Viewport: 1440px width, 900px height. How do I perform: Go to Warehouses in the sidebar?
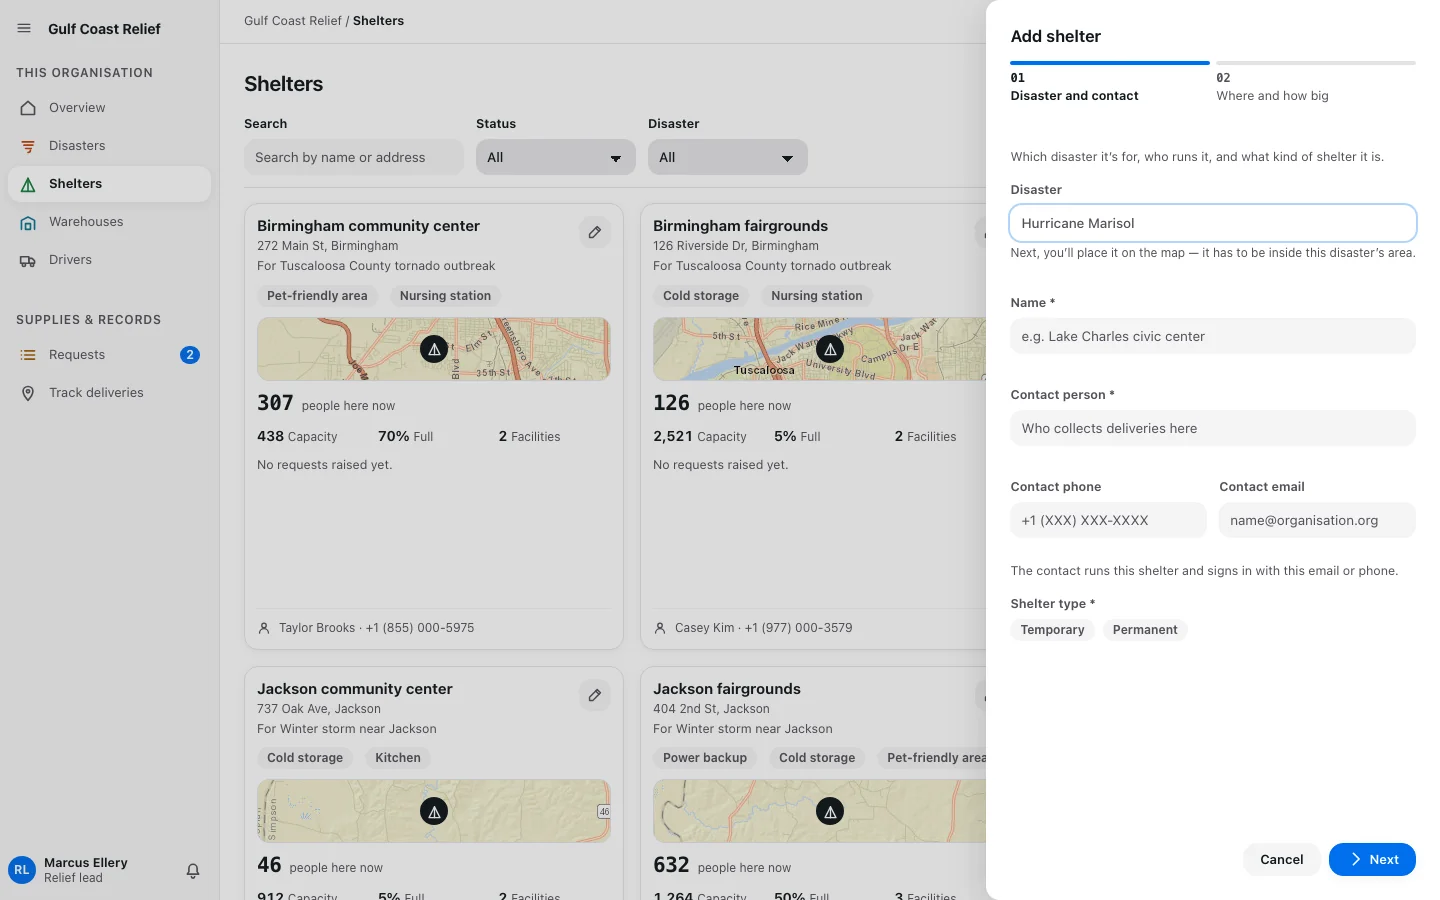pyautogui.click(x=110, y=222)
